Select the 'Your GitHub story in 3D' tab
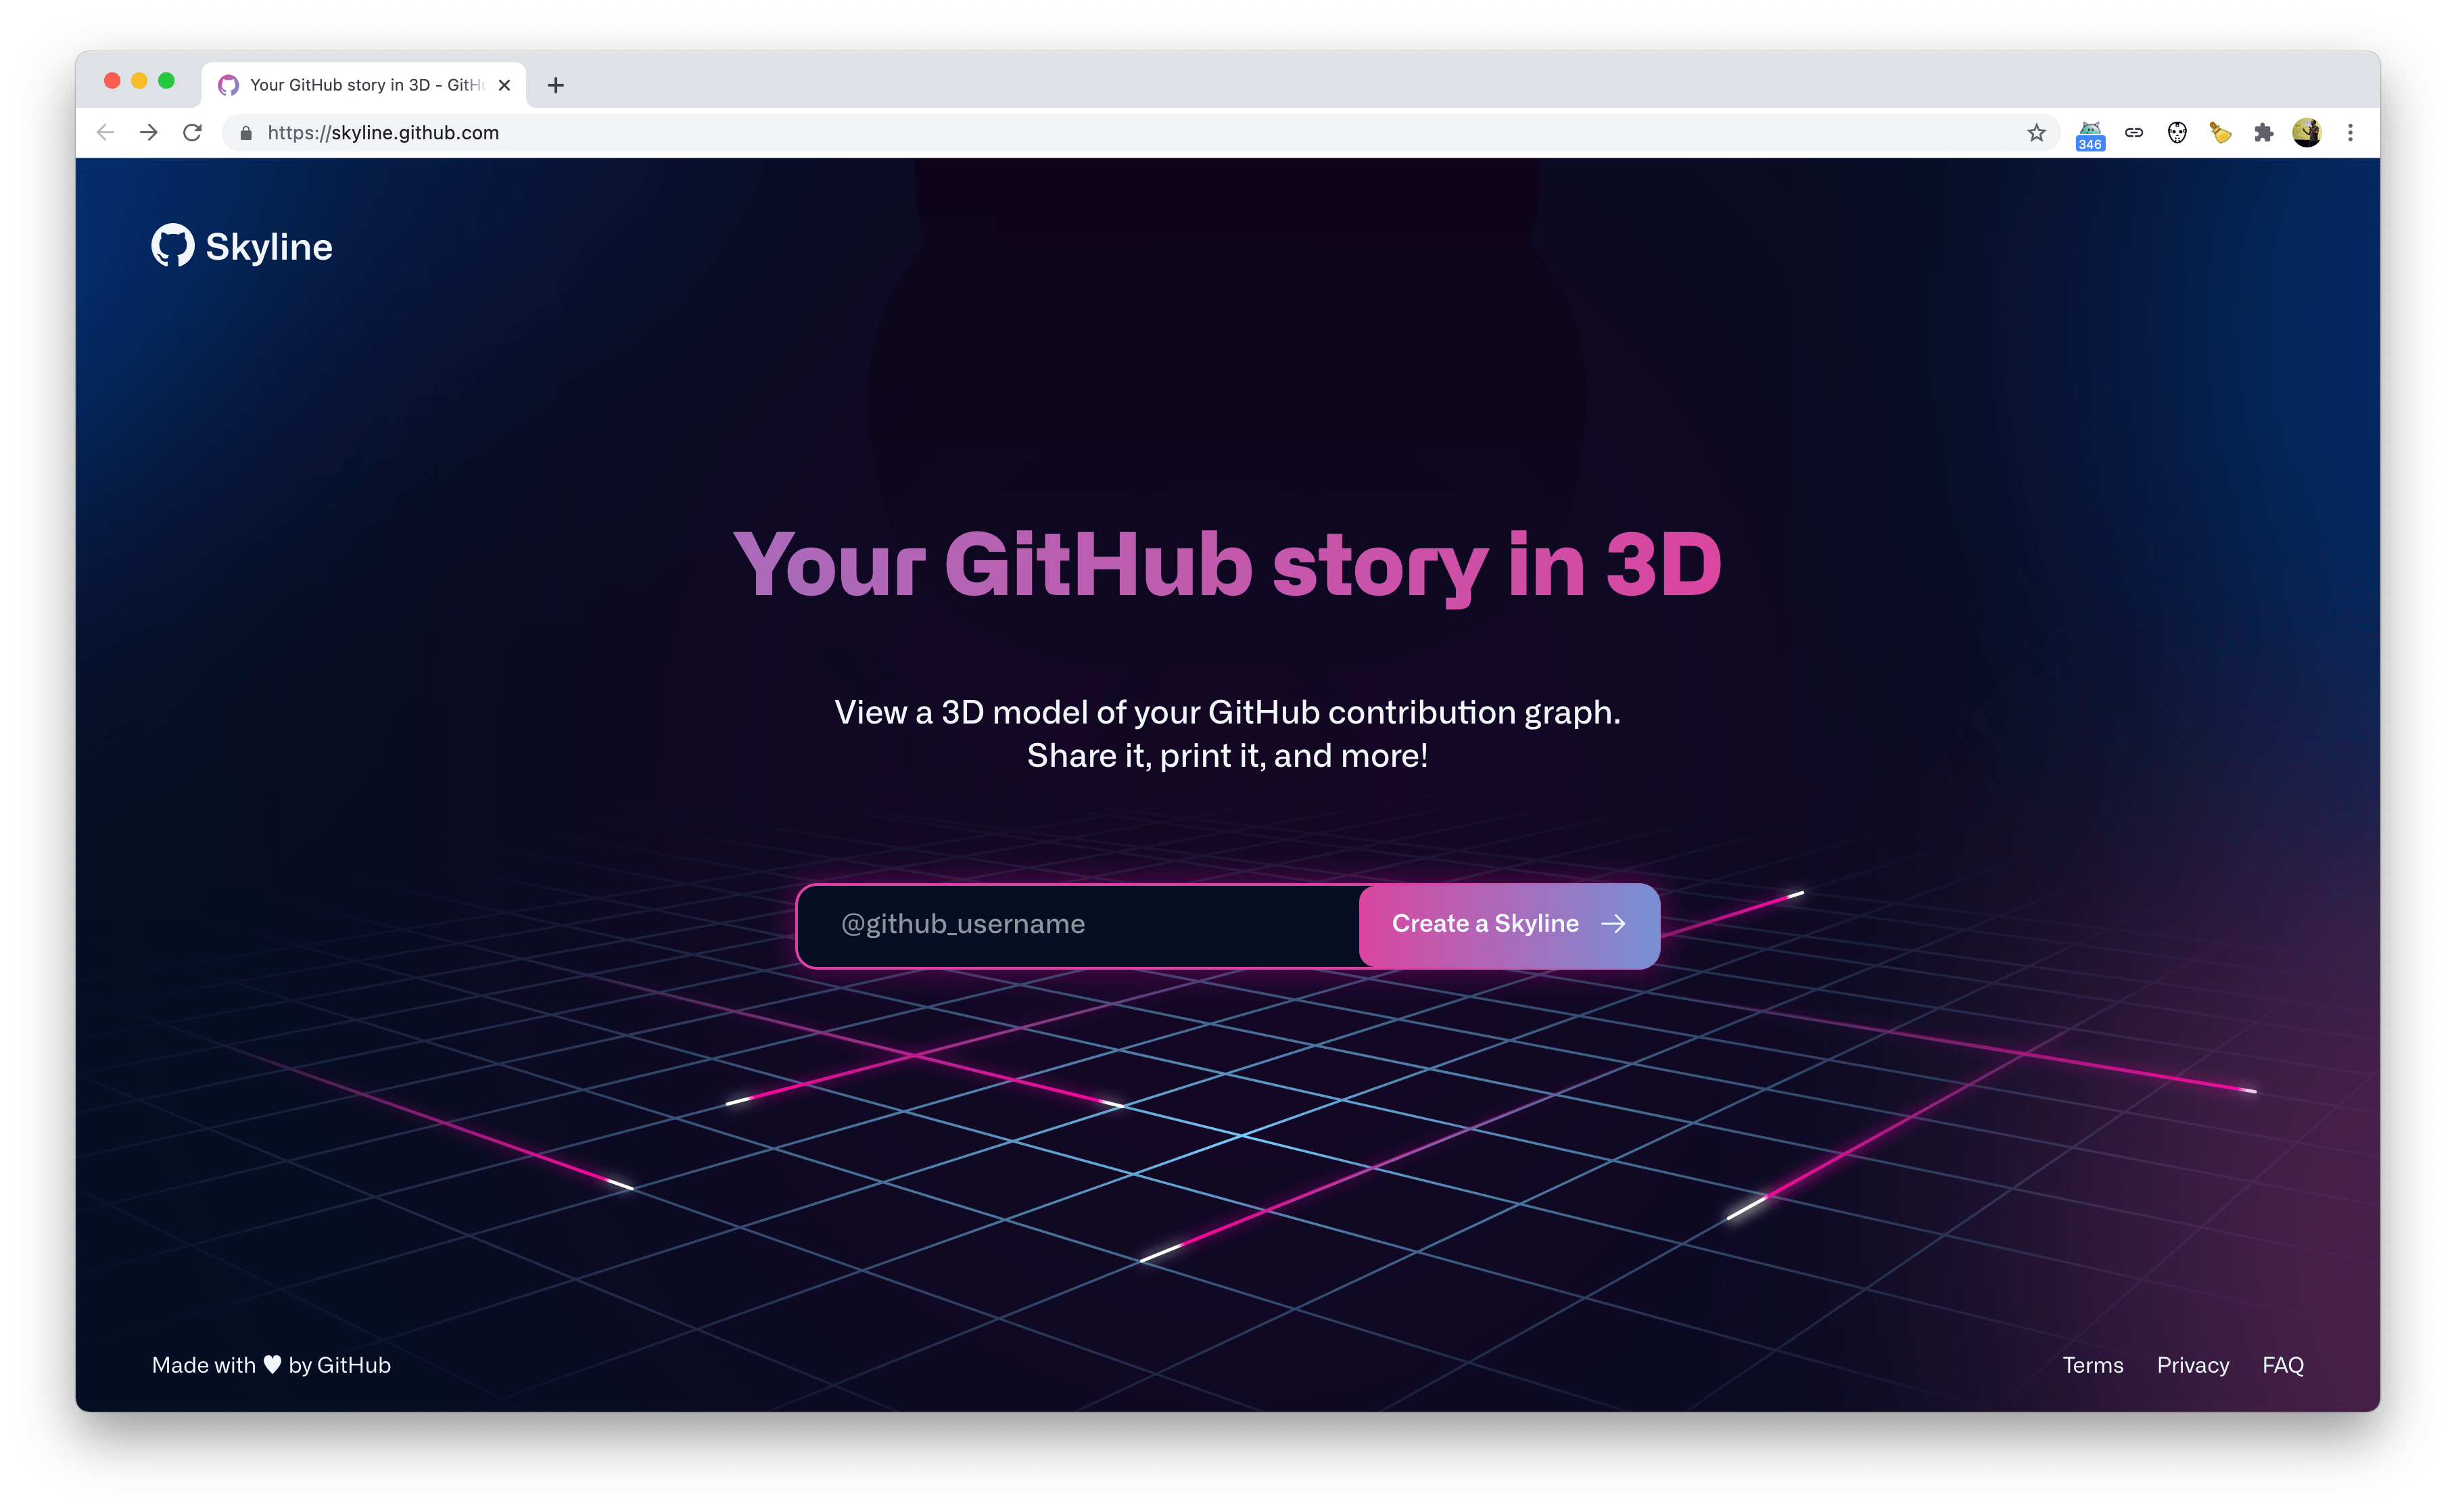The height and width of the screenshot is (1512, 2456). (x=360, y=85)
